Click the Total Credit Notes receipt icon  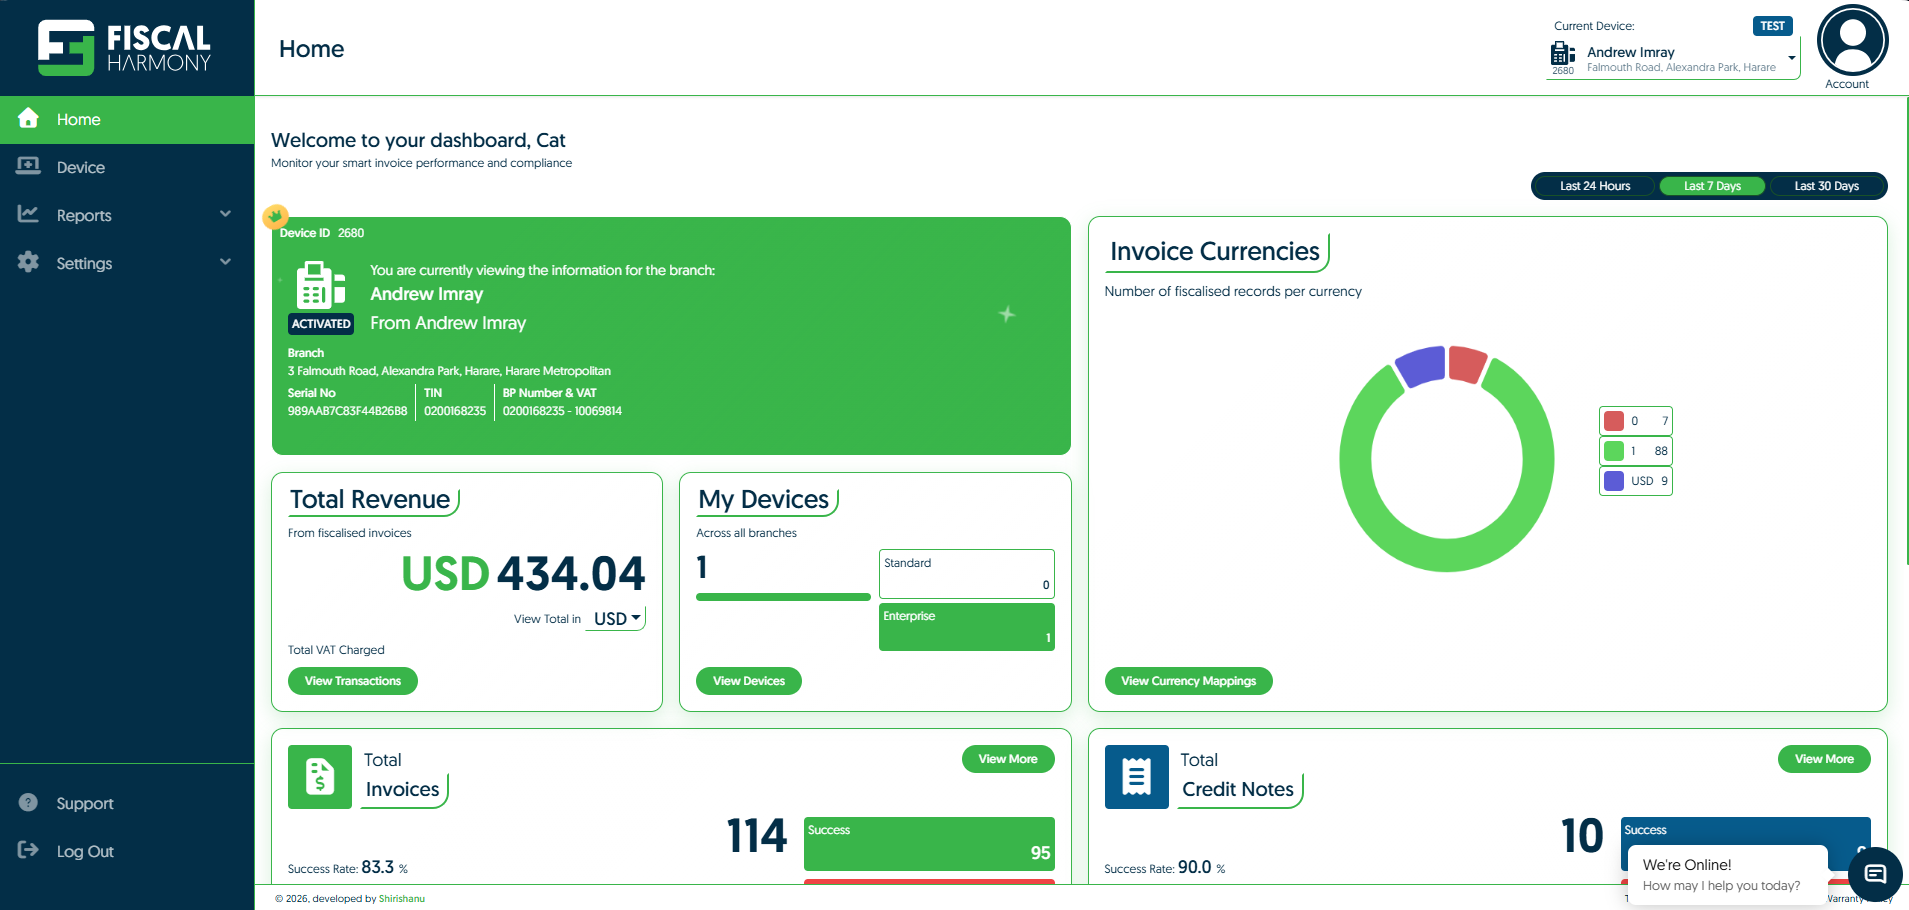point(1136,777)
